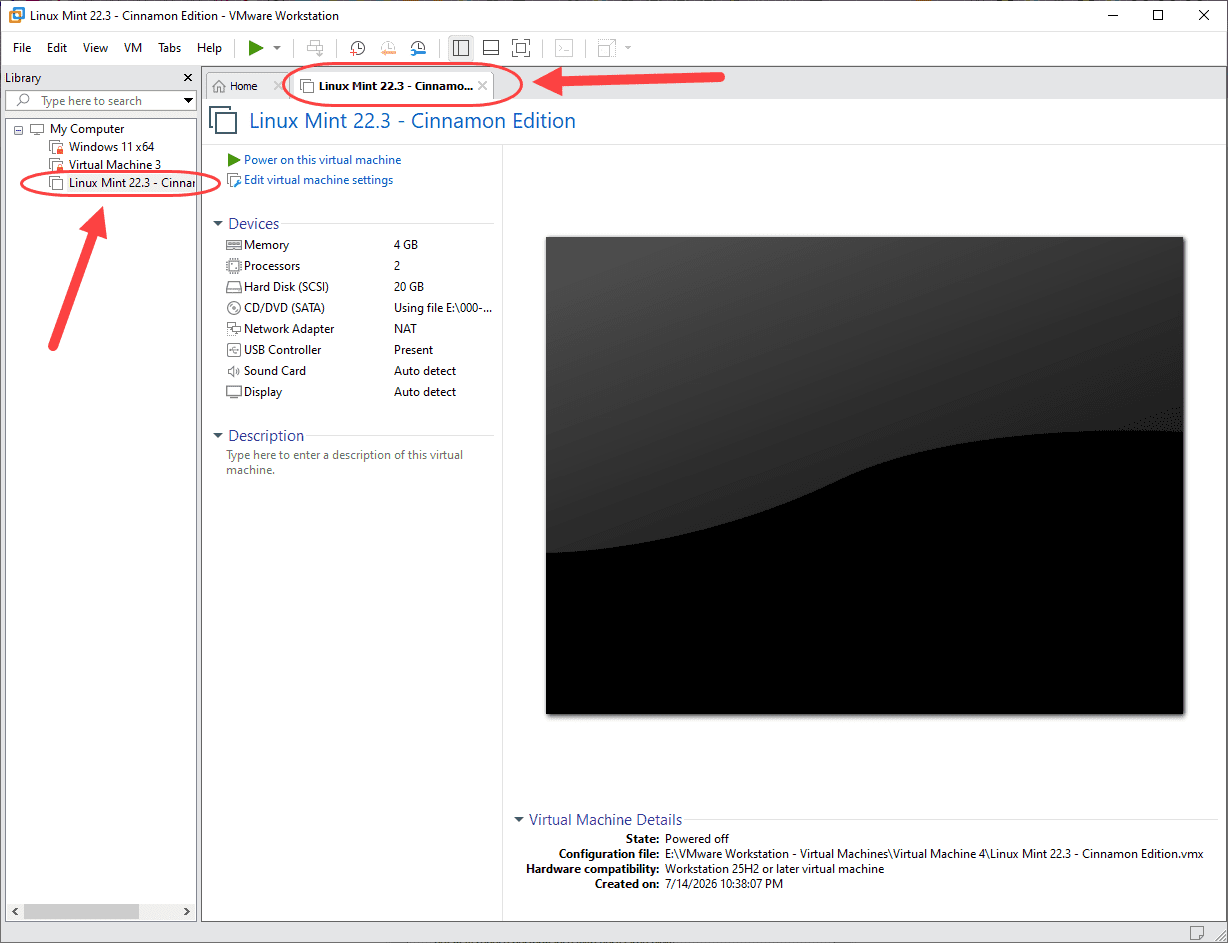
Task: Click the USB Controller device row
Action: [x=359, y=350]
